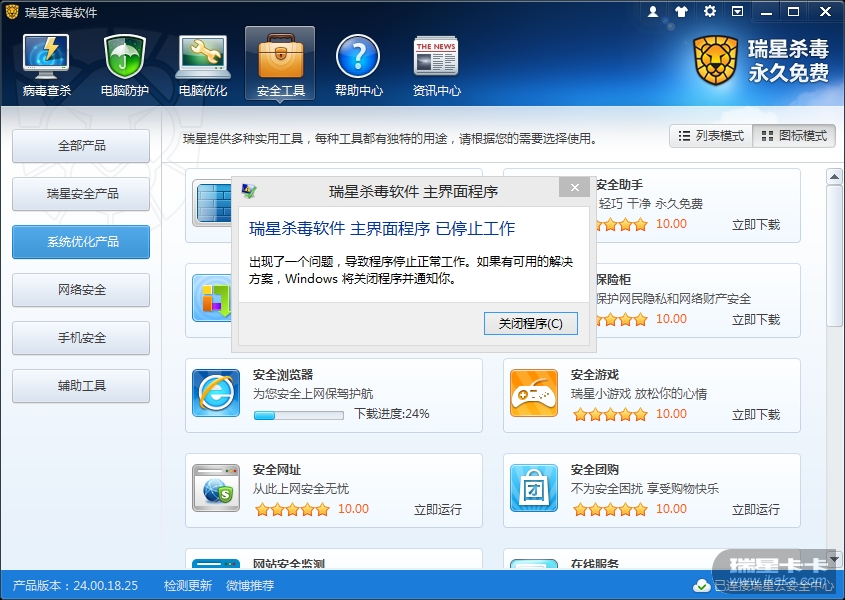Click 关闭程序(C) button in dialog
The height and width of the screenshot is (600, 845).
531,323
